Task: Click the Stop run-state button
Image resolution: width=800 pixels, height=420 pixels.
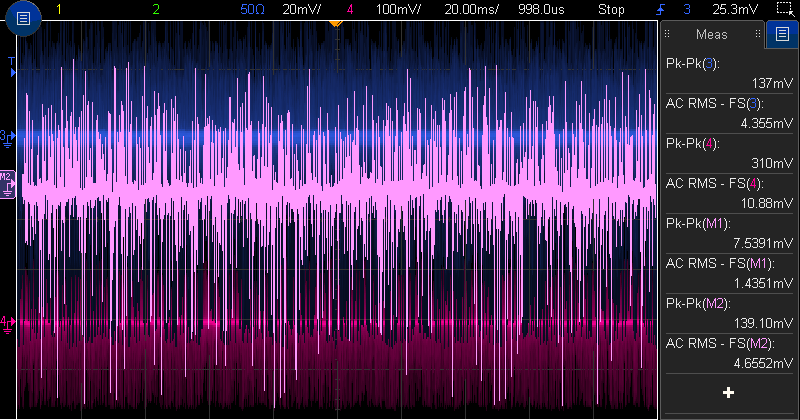Action: click(611, 9)
